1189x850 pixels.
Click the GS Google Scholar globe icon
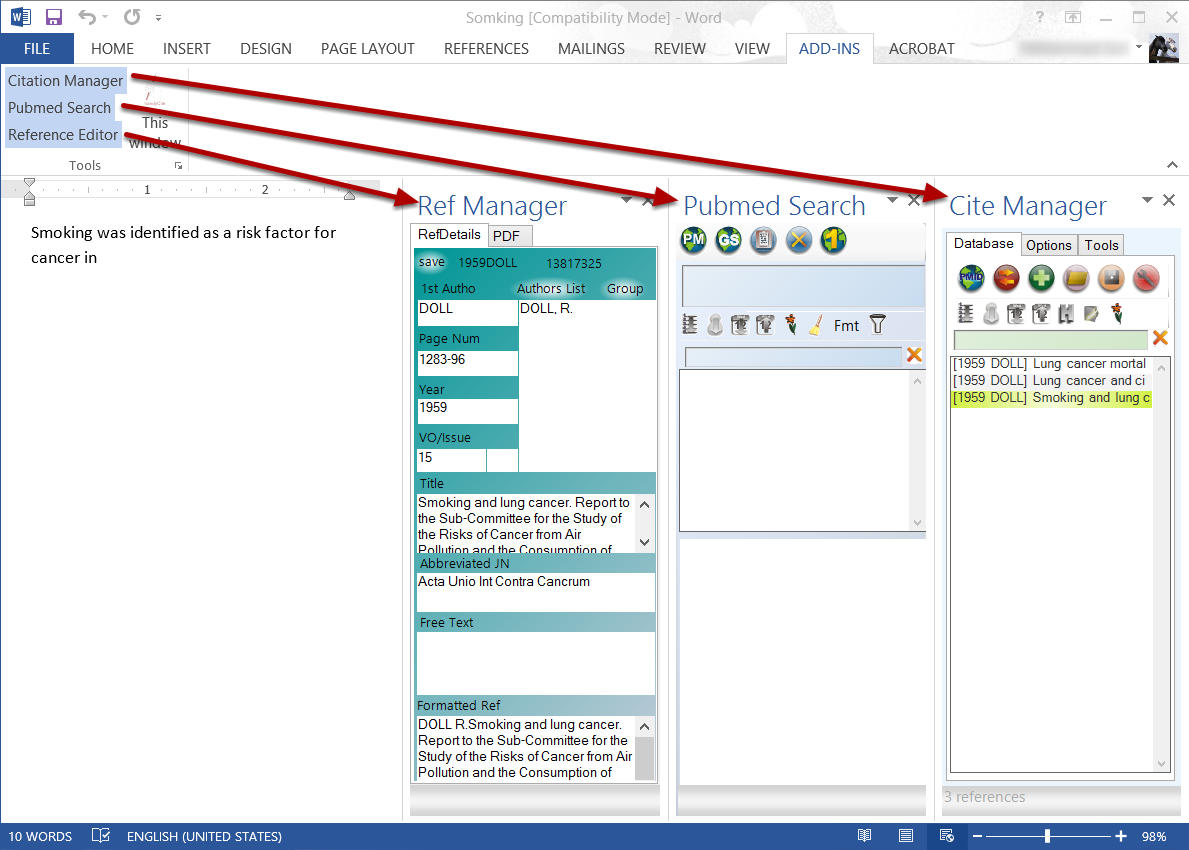(728, 241)
